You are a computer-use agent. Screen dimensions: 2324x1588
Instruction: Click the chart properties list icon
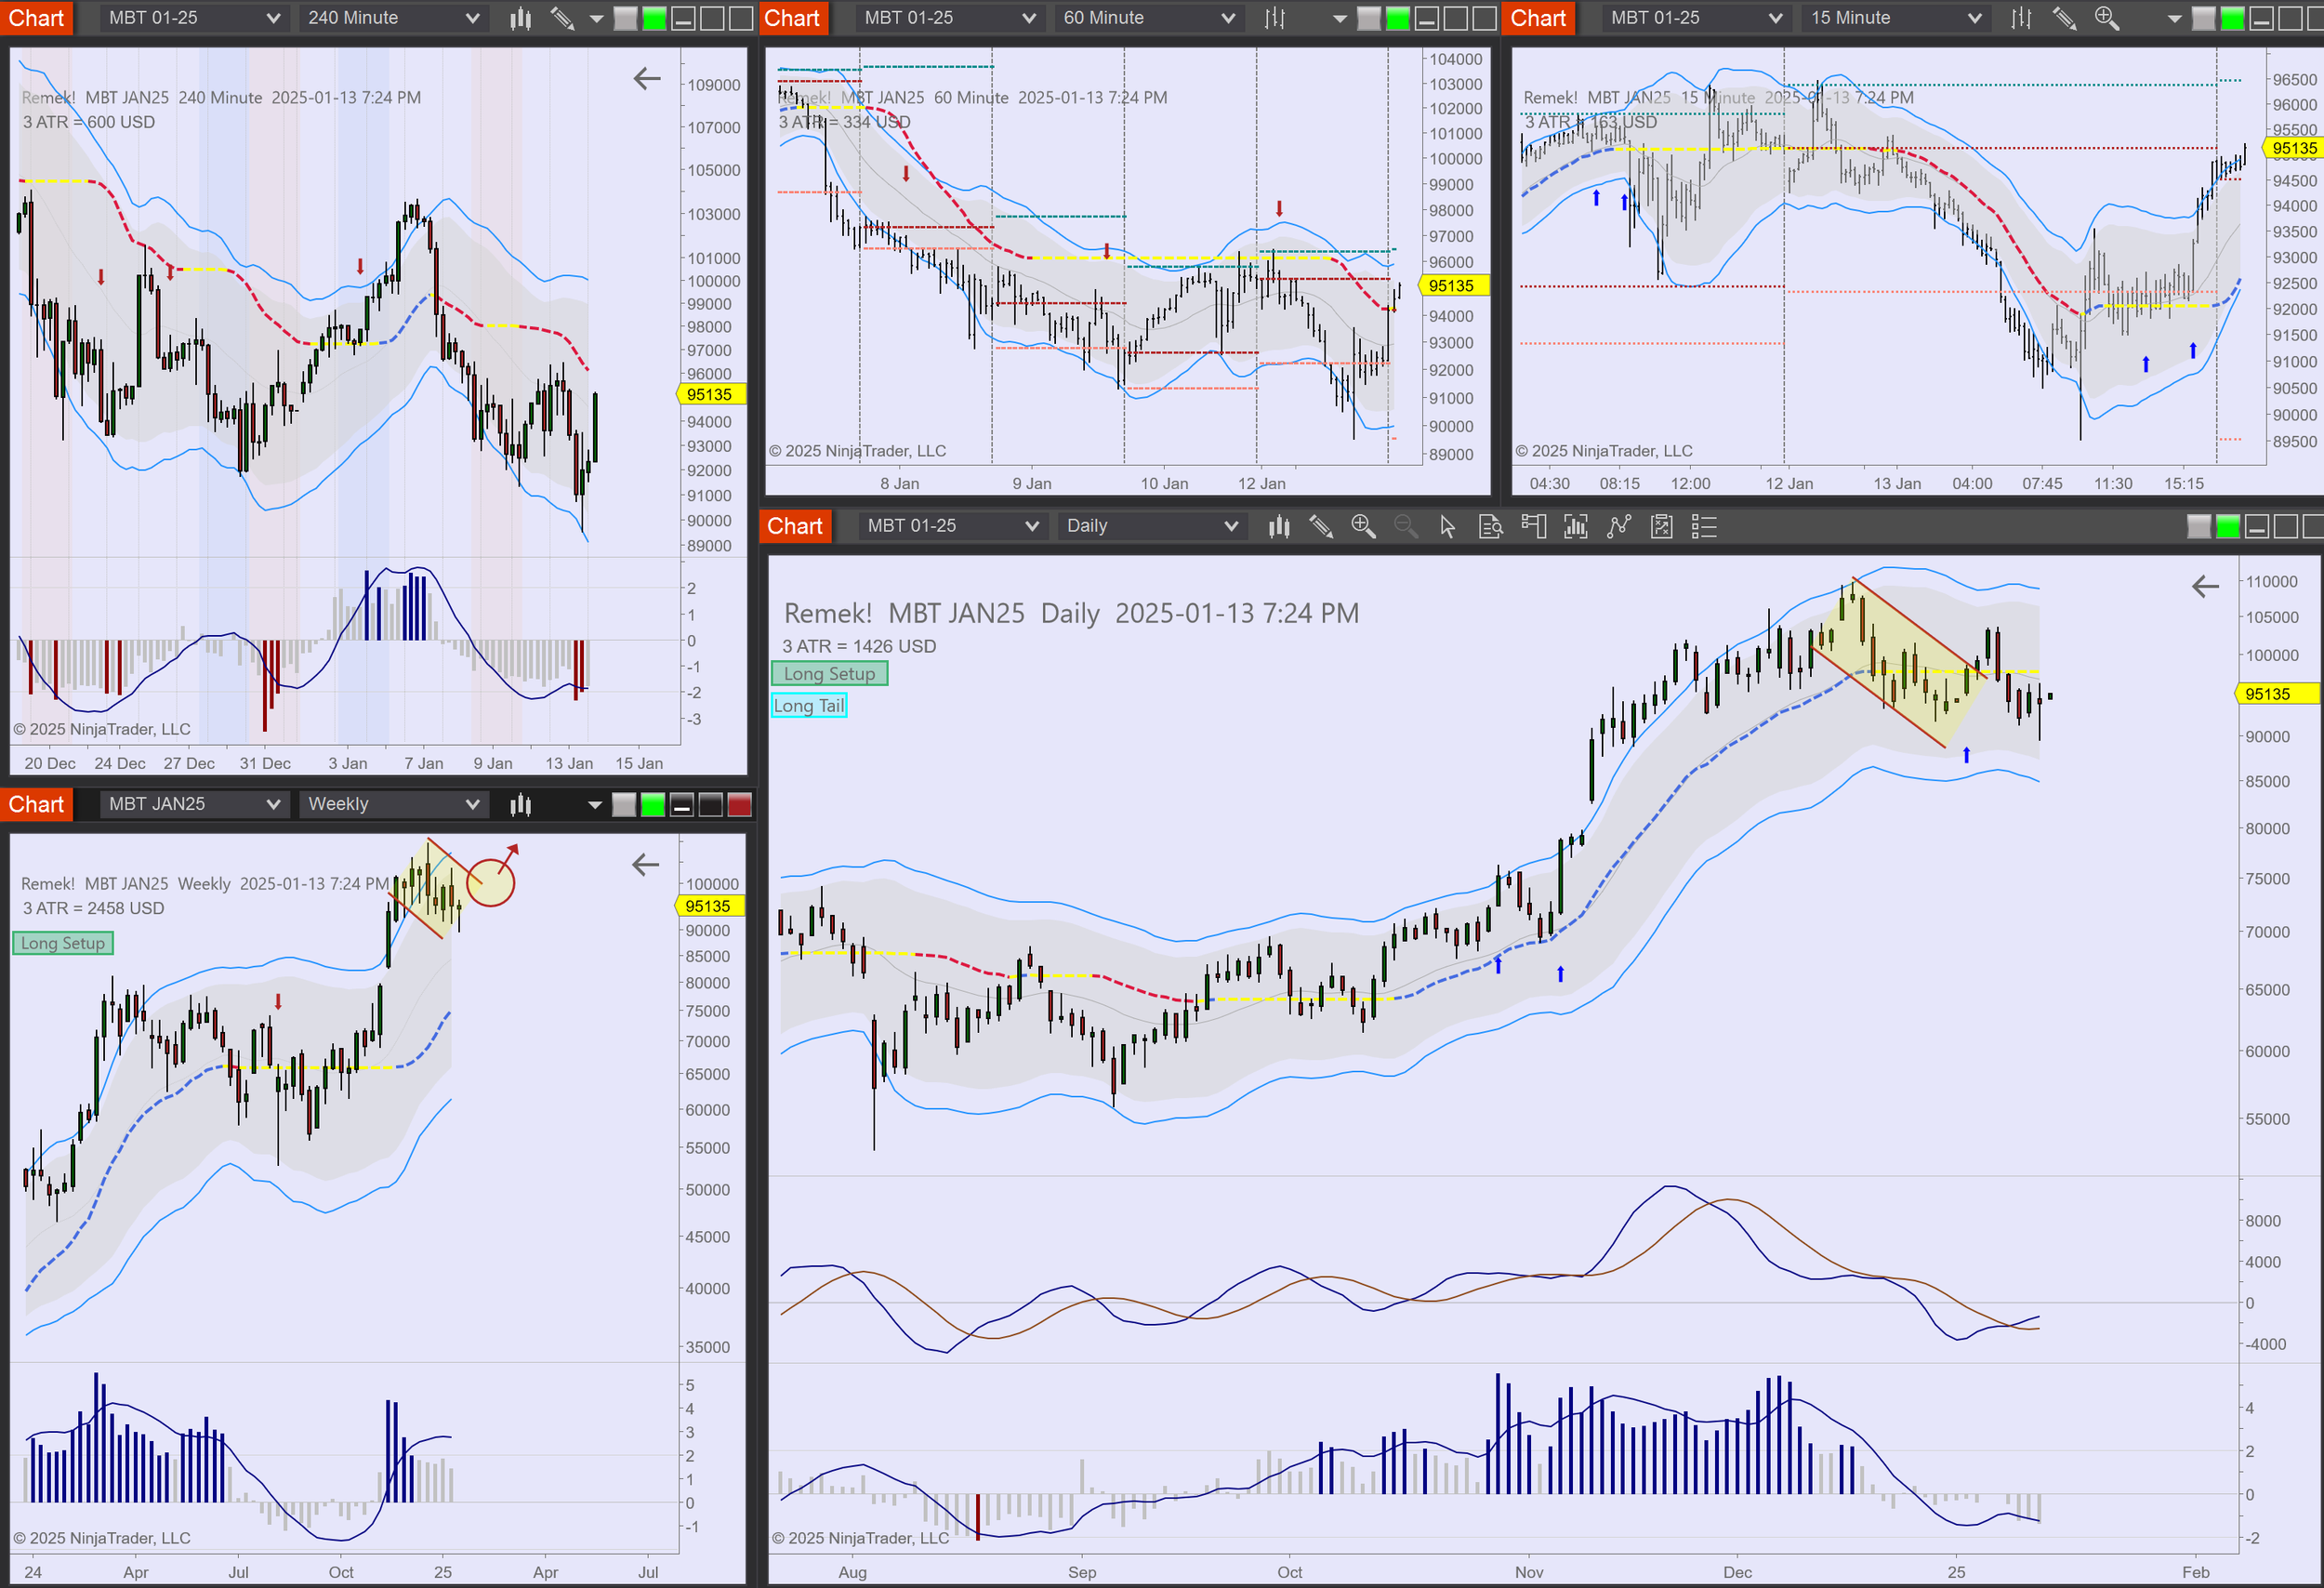[1704, 526]
